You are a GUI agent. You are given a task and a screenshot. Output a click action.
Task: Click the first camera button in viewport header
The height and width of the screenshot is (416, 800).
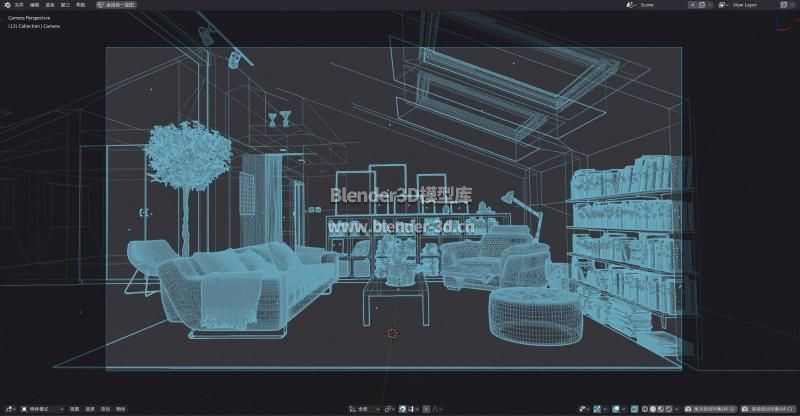[x=710, y=409]
